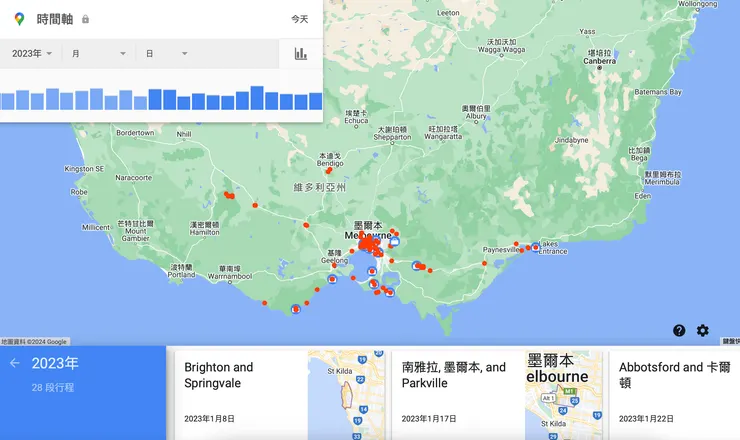Click the 今天 button
Screen dimensions: 740x440
[x=299, y=19]
